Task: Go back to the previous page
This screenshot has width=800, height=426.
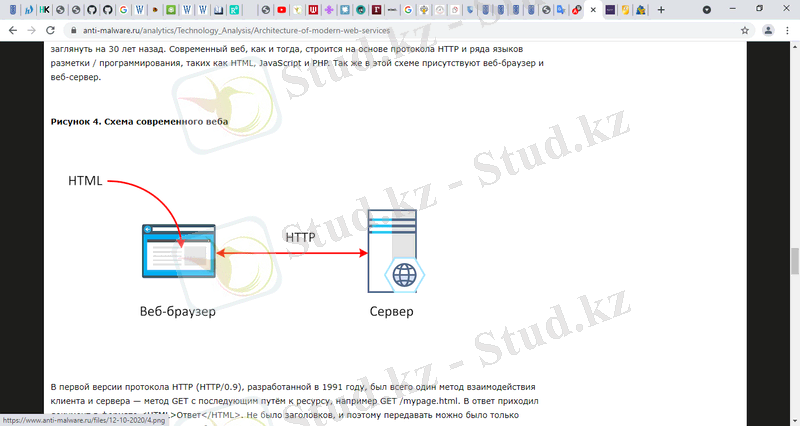Action: [13, 31]
